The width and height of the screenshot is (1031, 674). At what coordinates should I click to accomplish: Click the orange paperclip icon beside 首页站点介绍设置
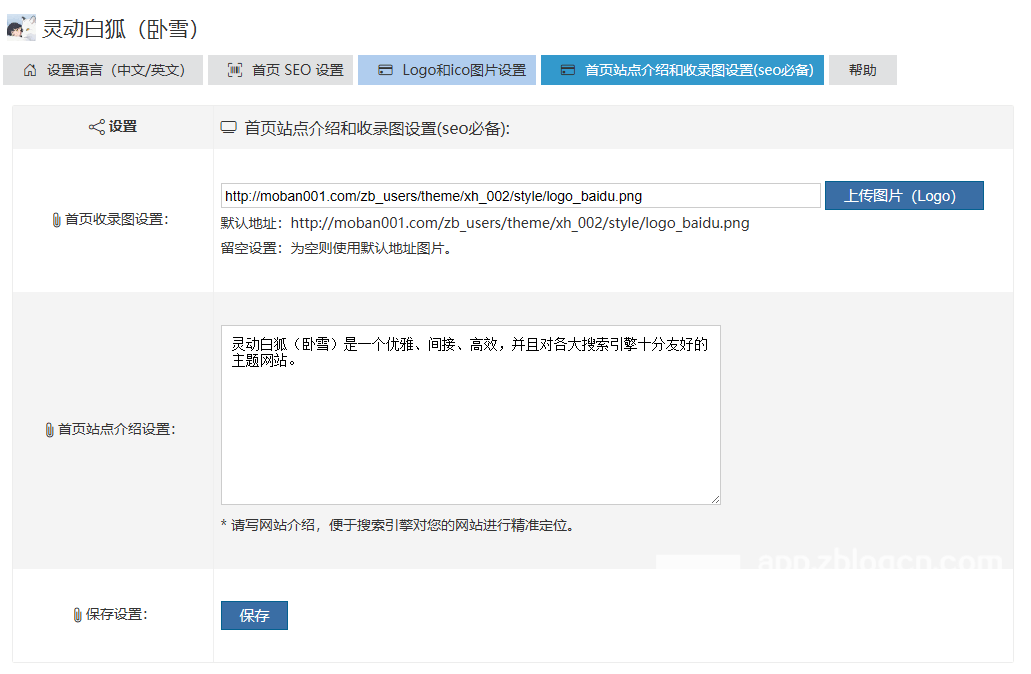click(x=49, y=430)
